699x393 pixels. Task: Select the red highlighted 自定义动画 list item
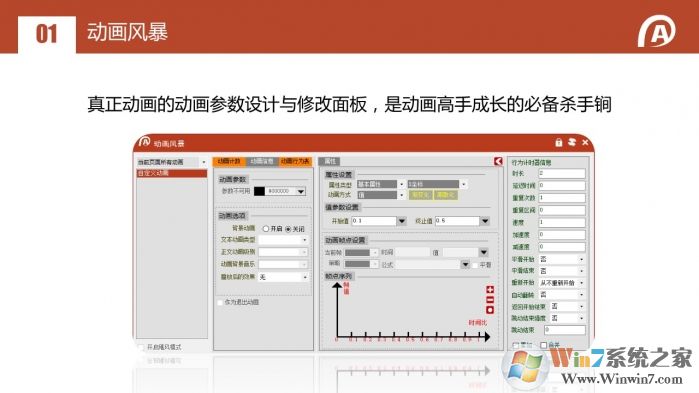172,173
